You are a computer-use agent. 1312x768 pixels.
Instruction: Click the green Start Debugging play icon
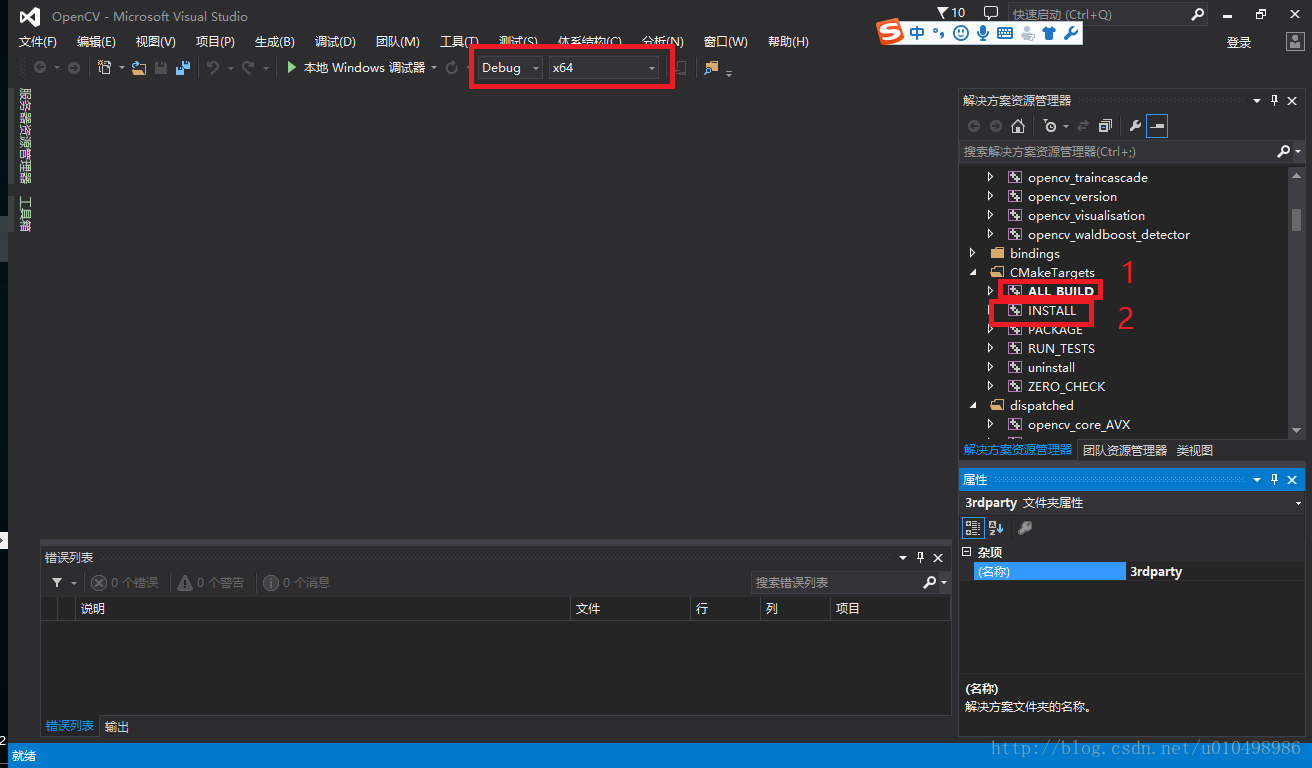pyautogui.click(x=292, y=67)
